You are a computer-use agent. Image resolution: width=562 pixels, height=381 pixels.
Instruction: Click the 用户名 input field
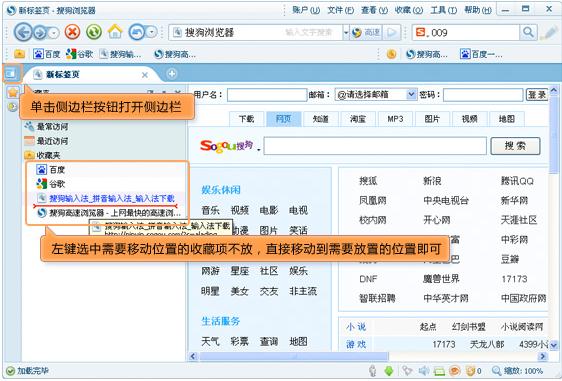267,95
